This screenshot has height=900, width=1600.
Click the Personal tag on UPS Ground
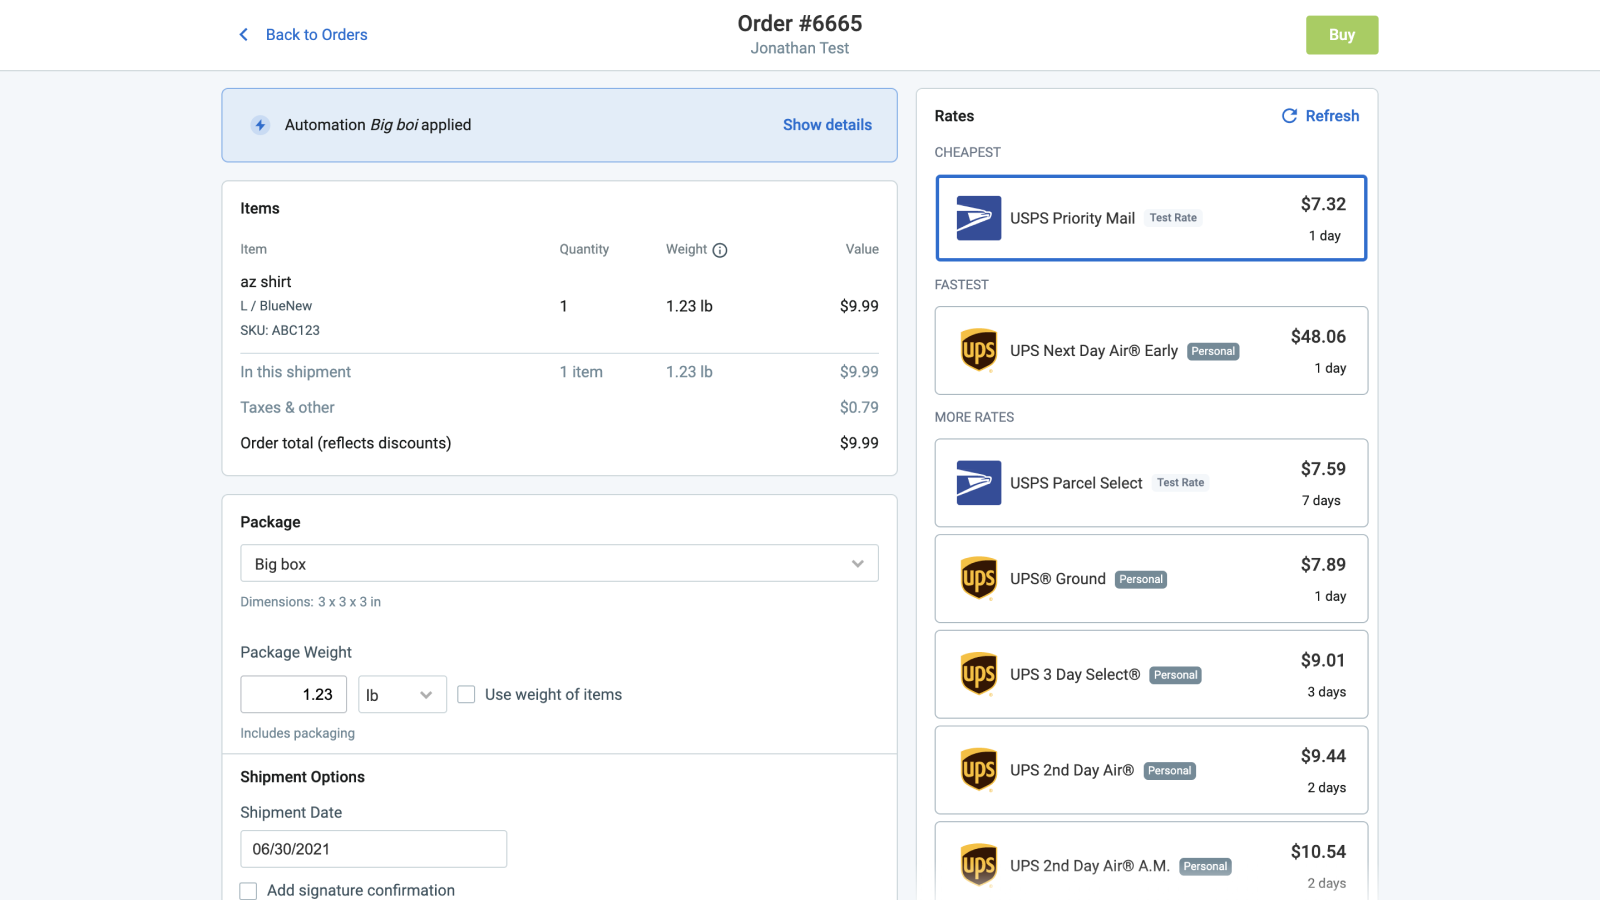1140,579
